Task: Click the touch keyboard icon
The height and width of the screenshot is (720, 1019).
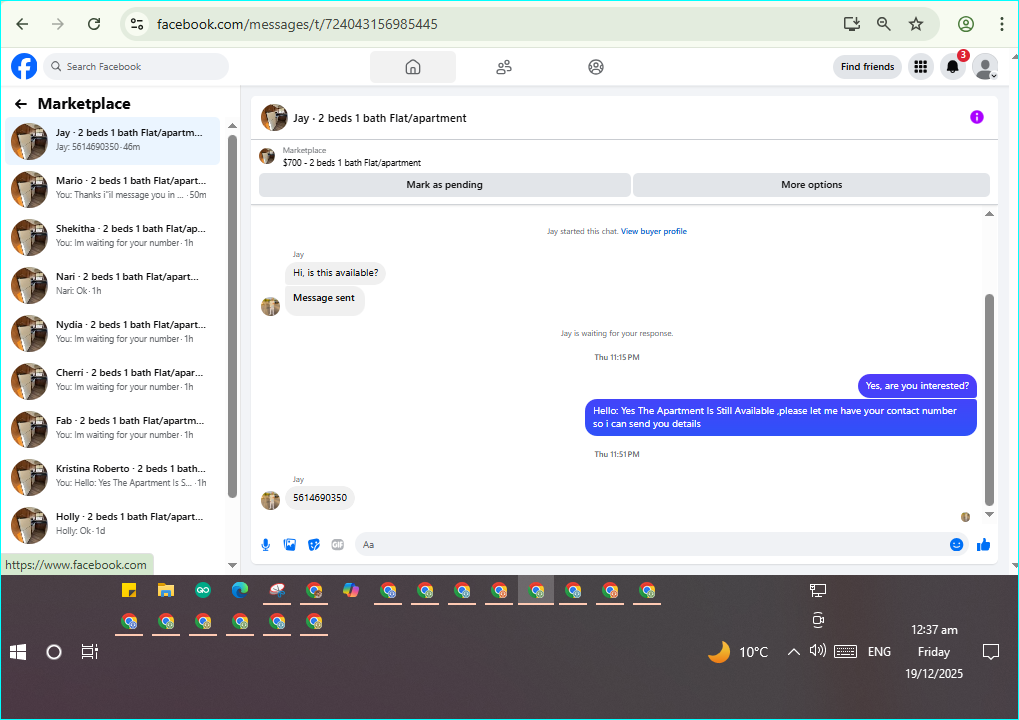Action: pyautogui.click(x=845, y=651)
